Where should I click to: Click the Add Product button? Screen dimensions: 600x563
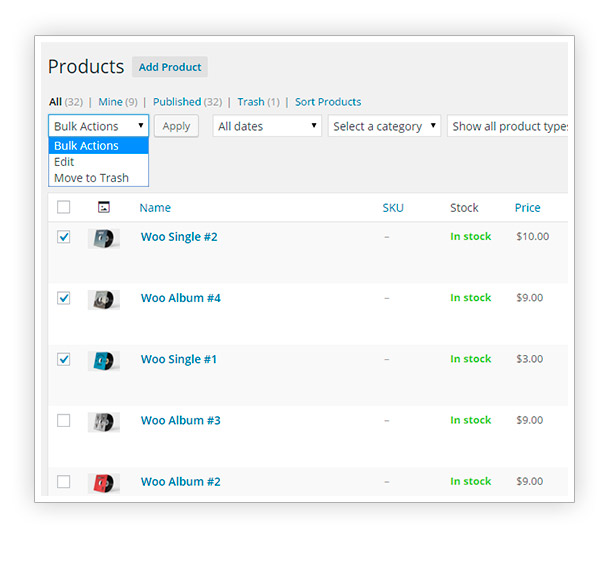pyautogui.click(x=170, y=67)
